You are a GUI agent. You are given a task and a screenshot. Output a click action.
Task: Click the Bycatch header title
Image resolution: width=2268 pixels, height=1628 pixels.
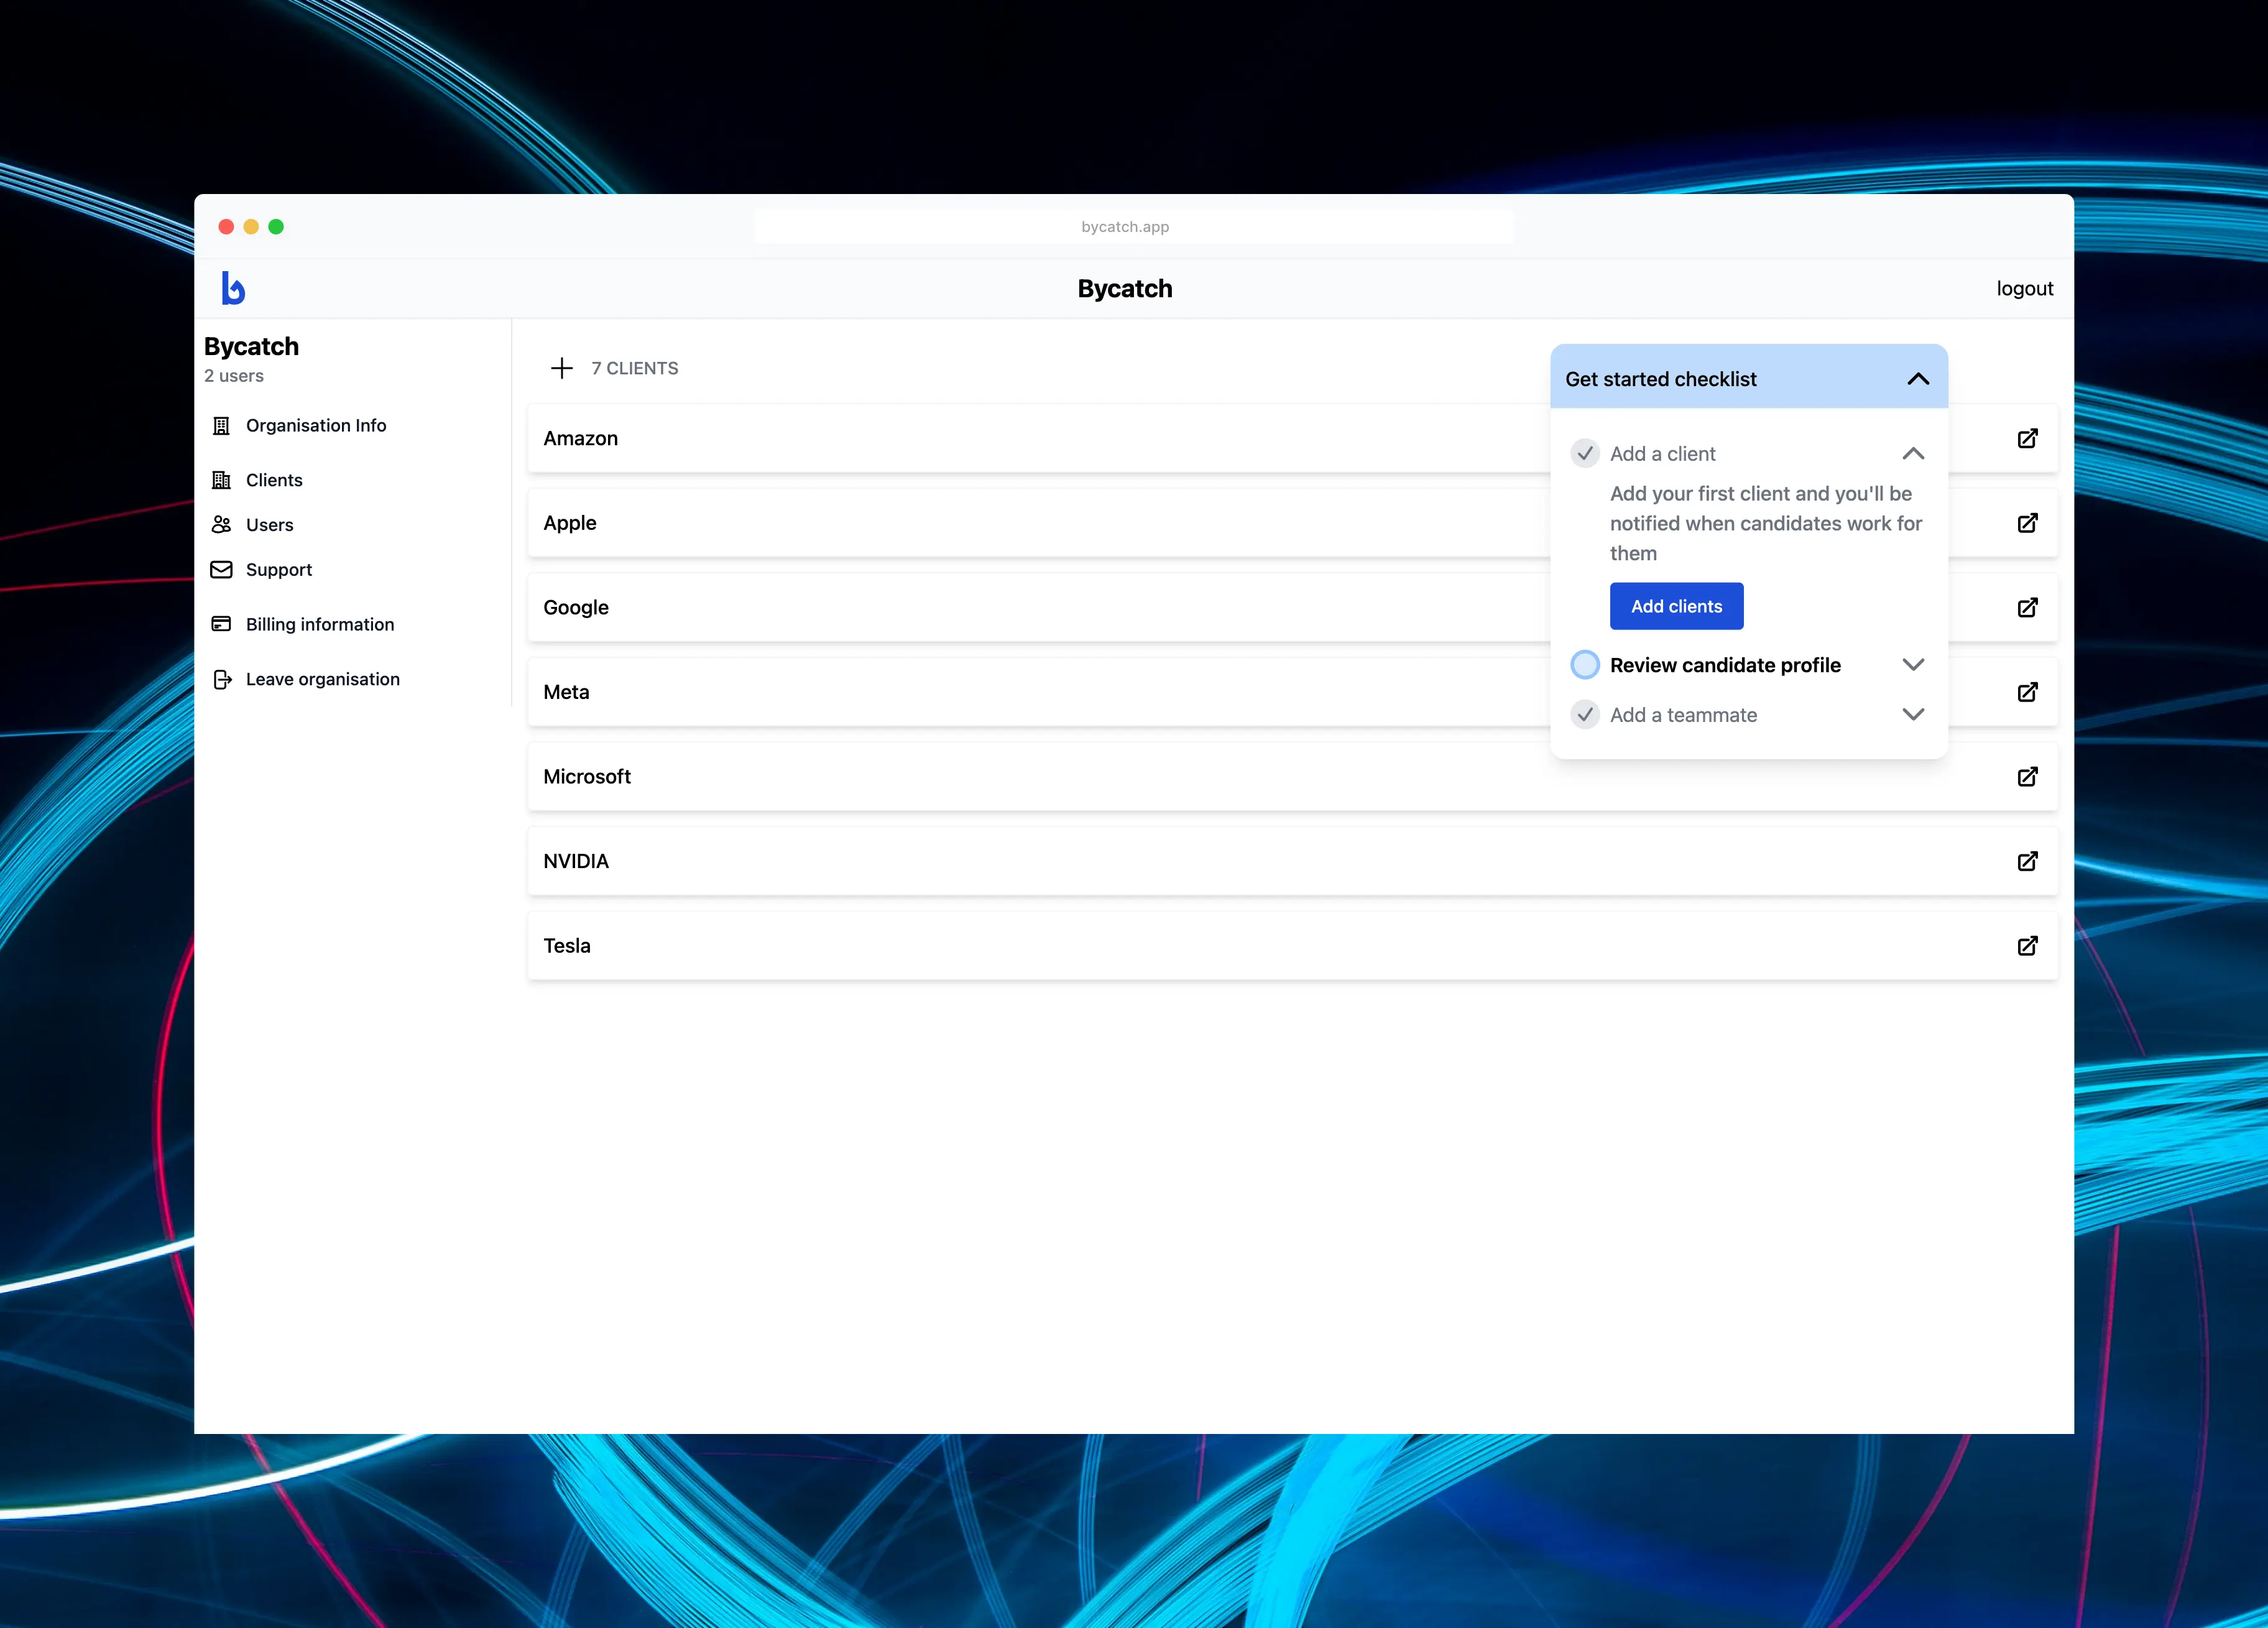pyautogui.click(x=1125, y=289)
